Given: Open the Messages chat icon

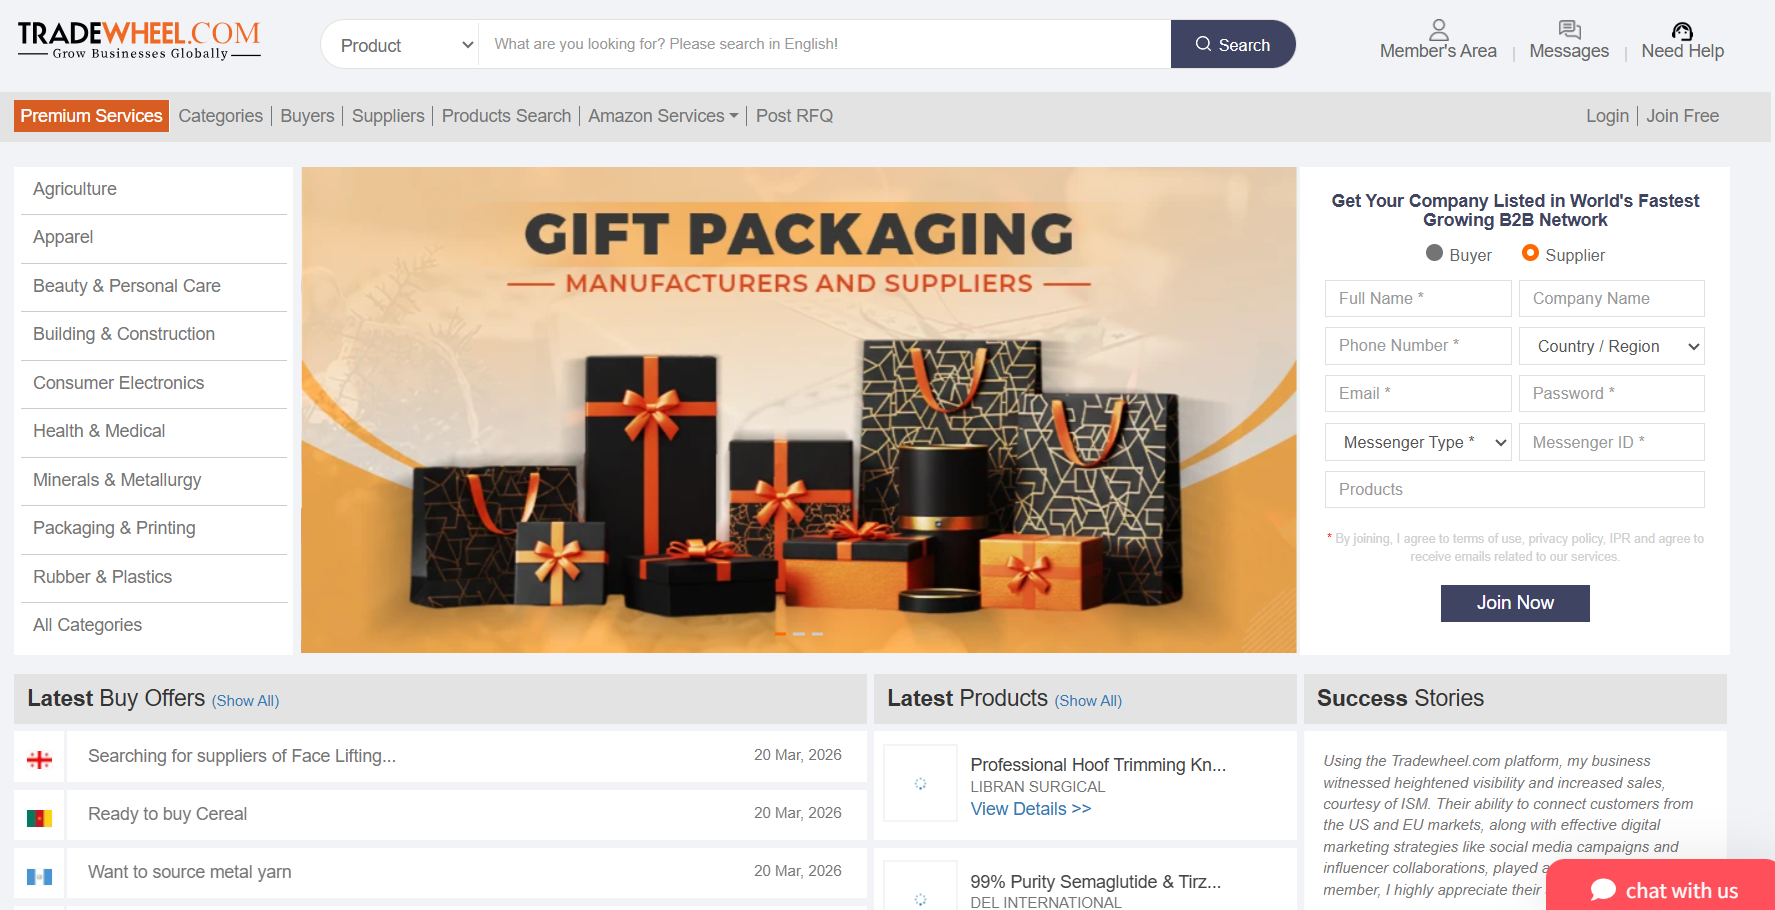Looking at the screenshot, I should 1569,30.
